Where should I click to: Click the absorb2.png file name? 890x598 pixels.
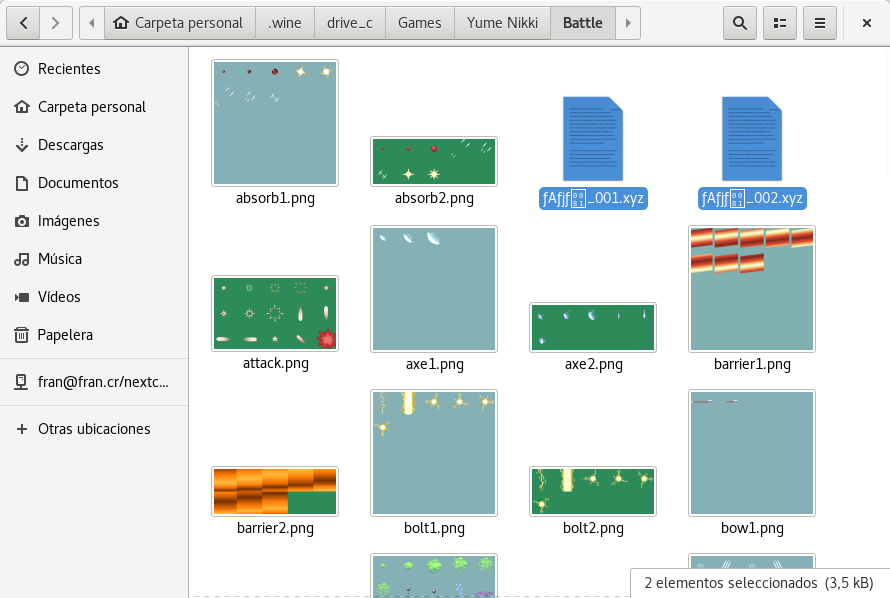434,198
